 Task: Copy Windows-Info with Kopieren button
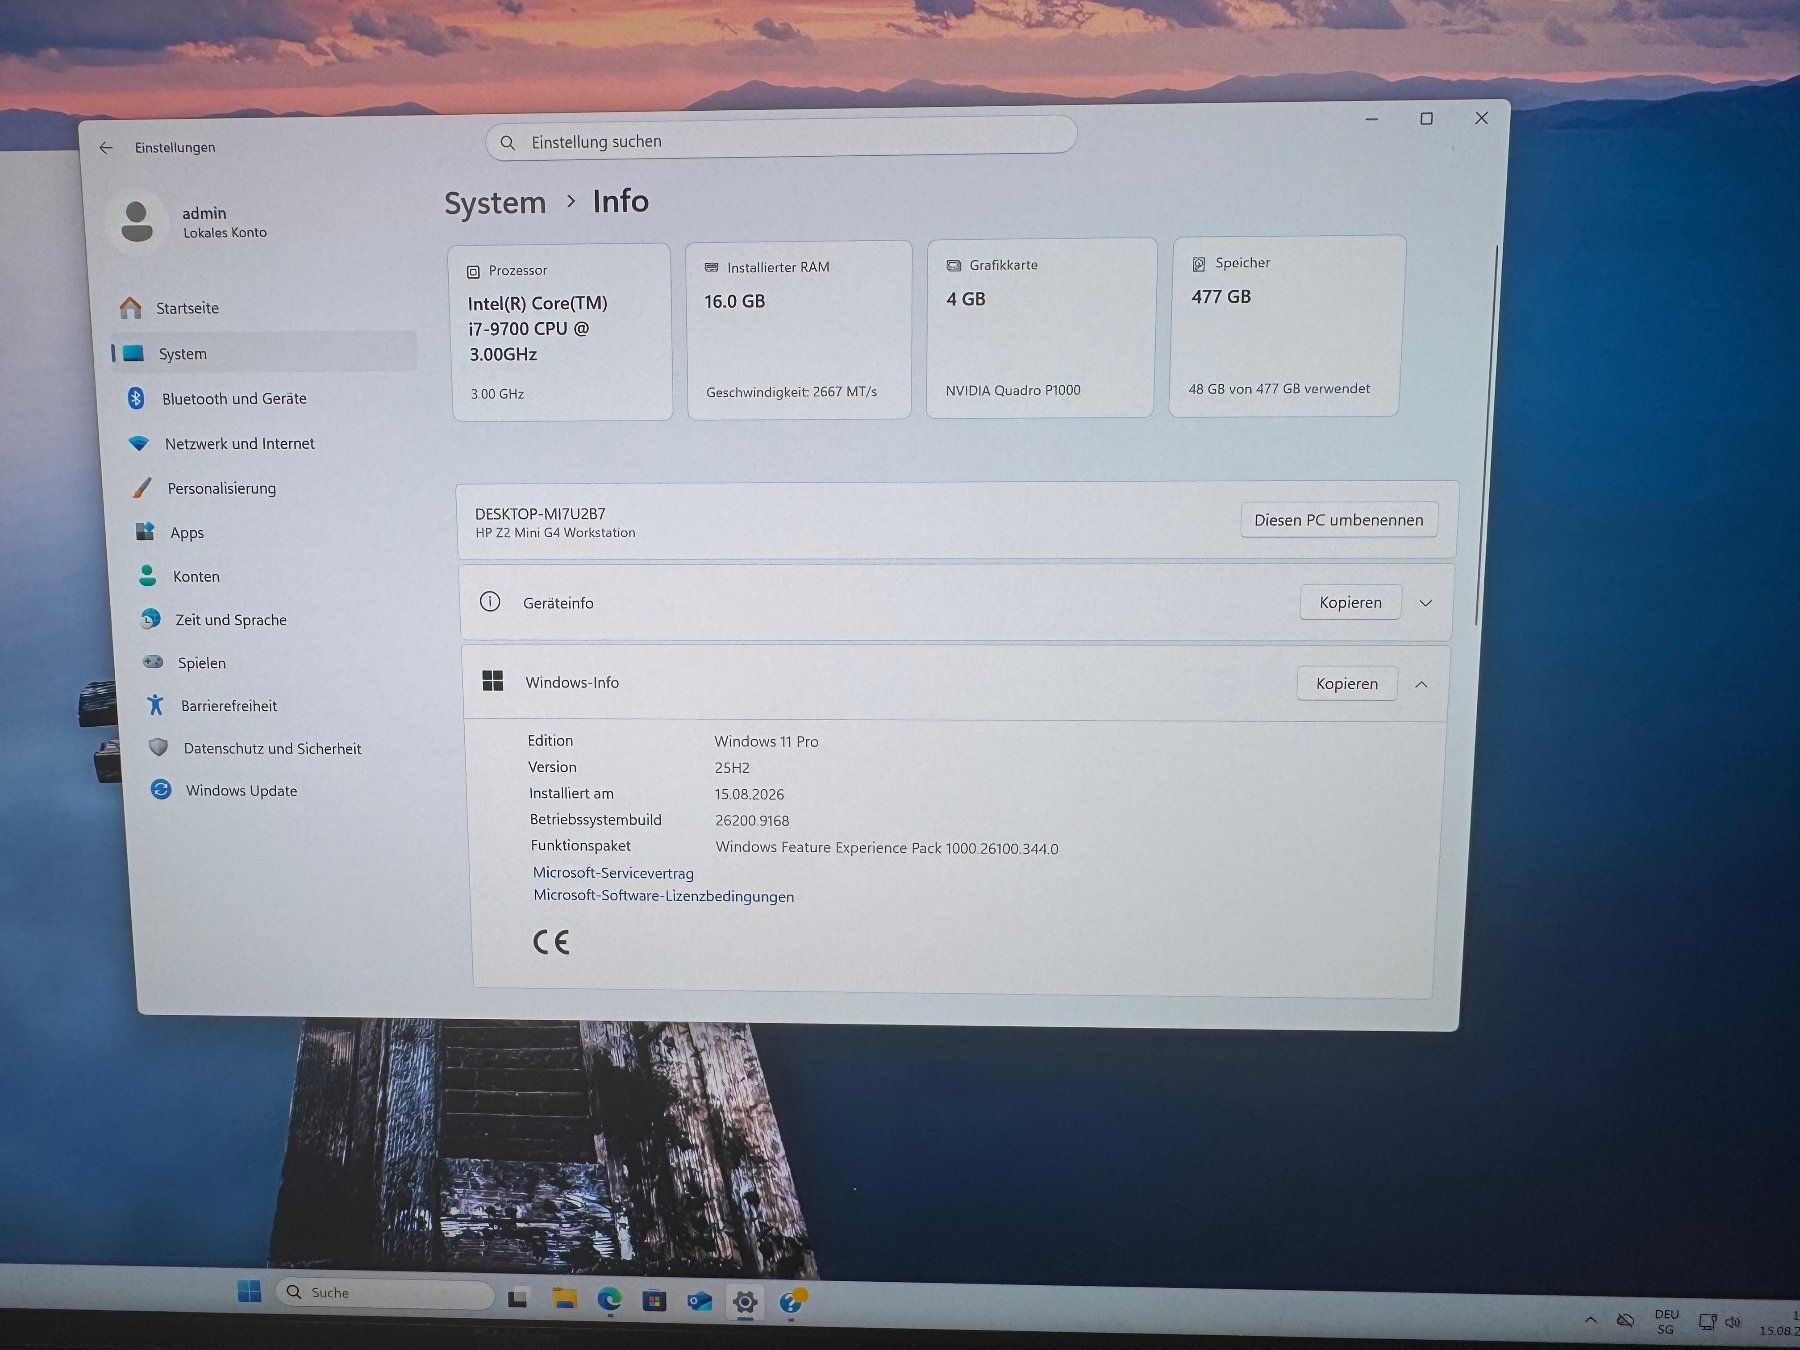tap(1346, 683)
